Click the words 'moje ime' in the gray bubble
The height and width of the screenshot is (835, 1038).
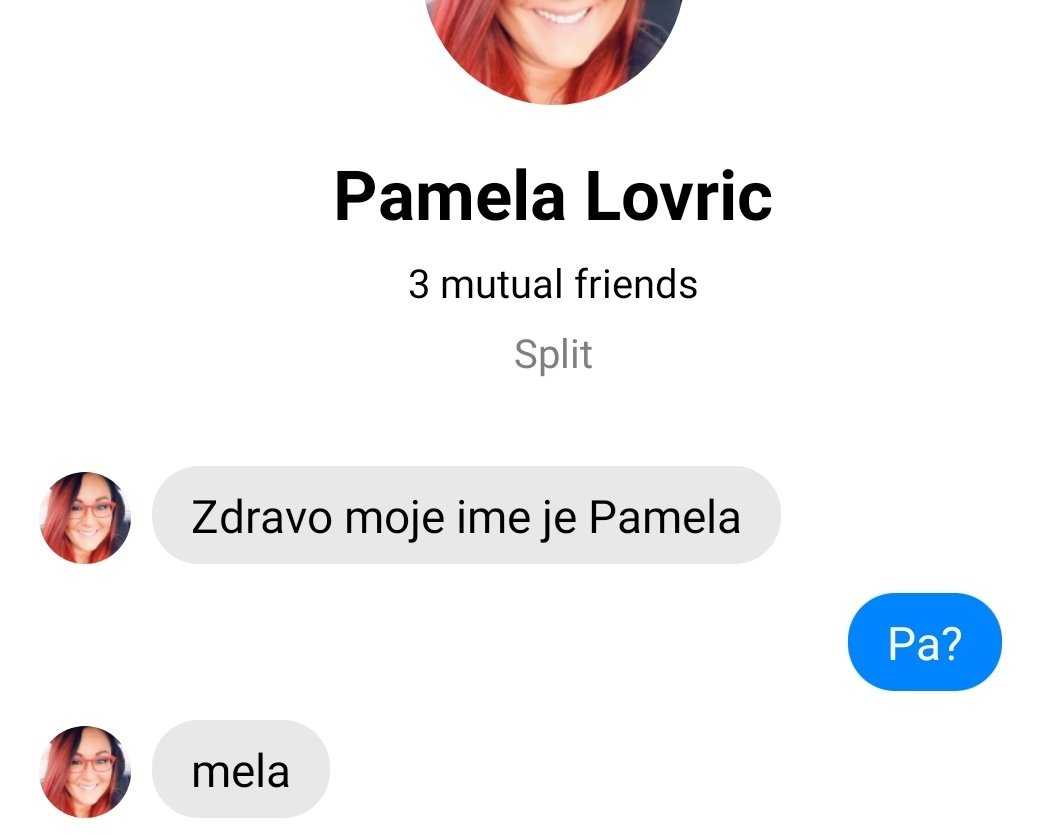(x=438, y=518)
